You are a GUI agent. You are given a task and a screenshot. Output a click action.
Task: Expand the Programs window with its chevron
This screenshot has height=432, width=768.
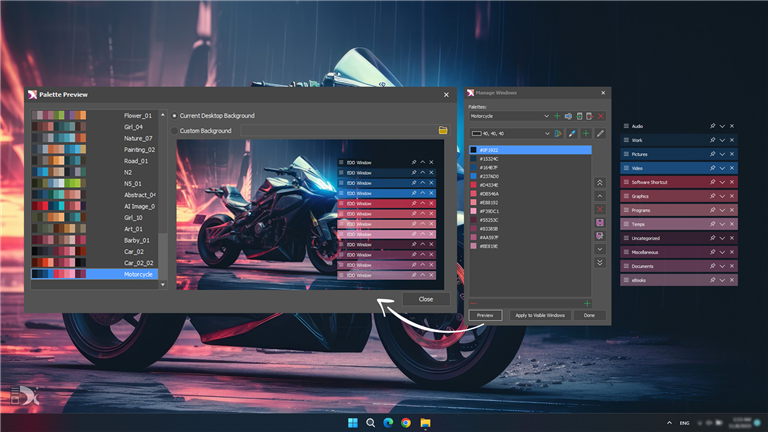click(722, 210)
